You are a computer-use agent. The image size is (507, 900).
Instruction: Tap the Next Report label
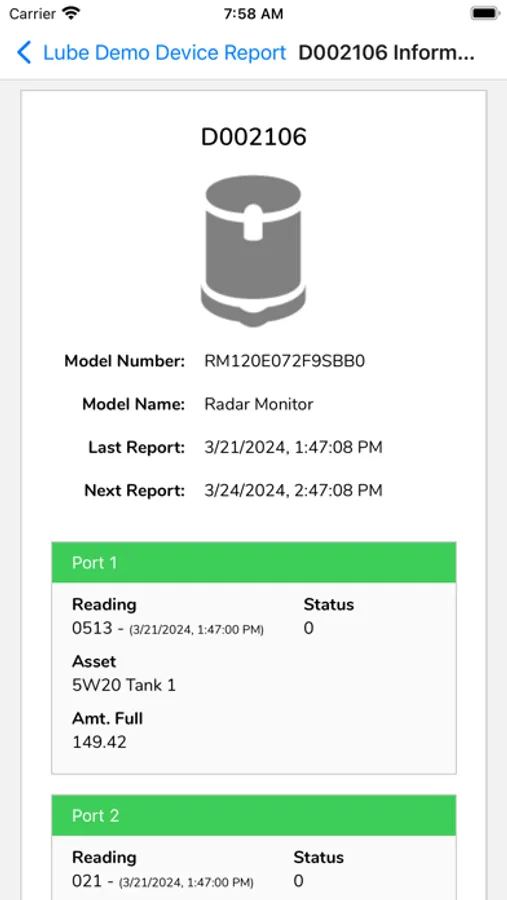[135, 490]
